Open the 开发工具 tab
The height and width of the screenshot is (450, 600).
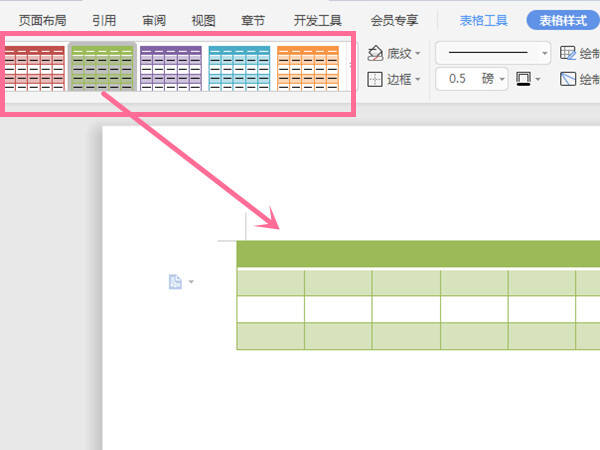click(x=318, y=20)
